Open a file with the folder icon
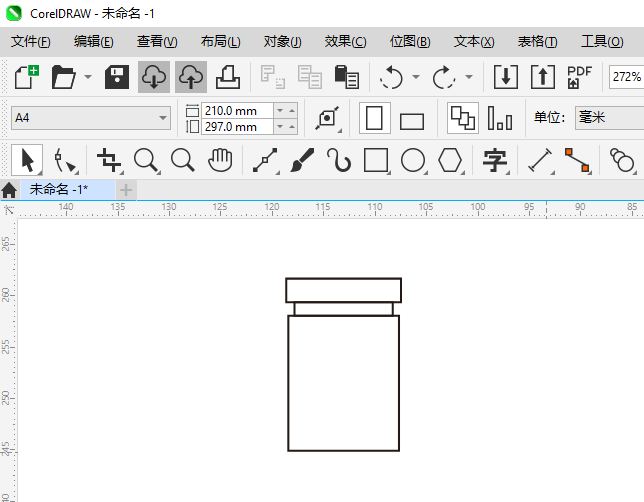 pos(64,77)
